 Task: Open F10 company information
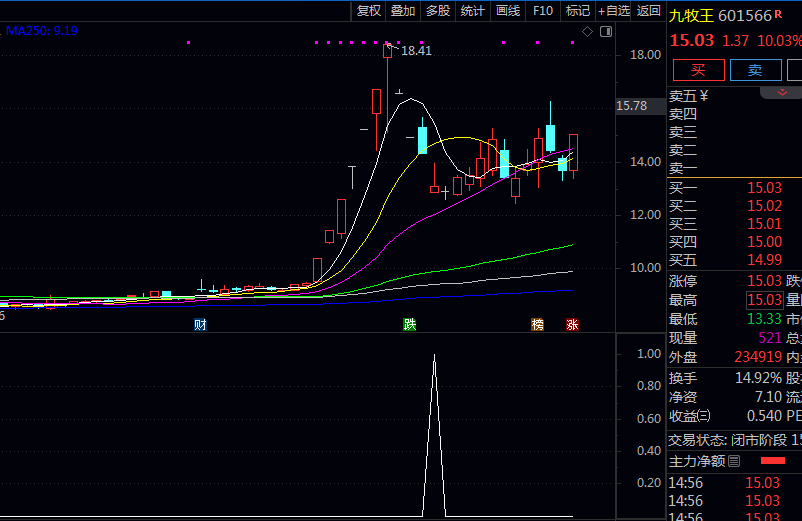tap(543, 11)
